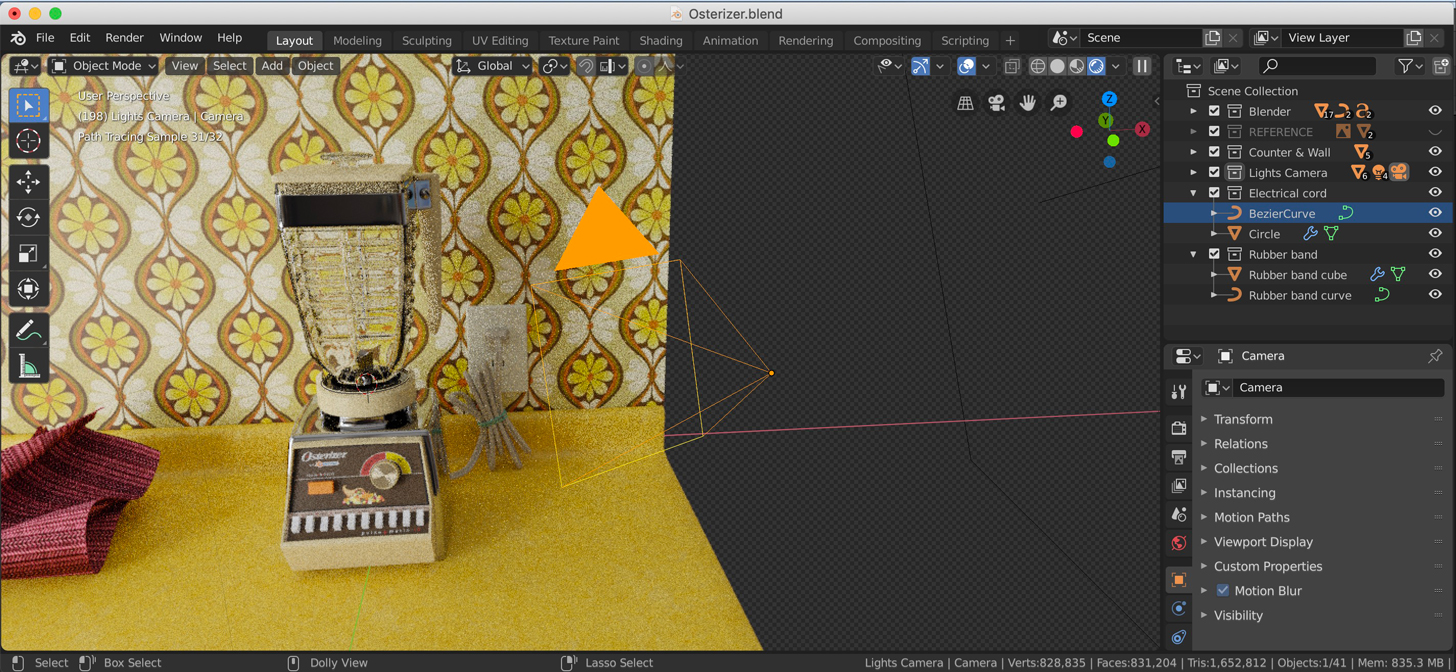The image size is (1456, 672).
Task: Switch to rendered viewport shading
Action: 1097,66
